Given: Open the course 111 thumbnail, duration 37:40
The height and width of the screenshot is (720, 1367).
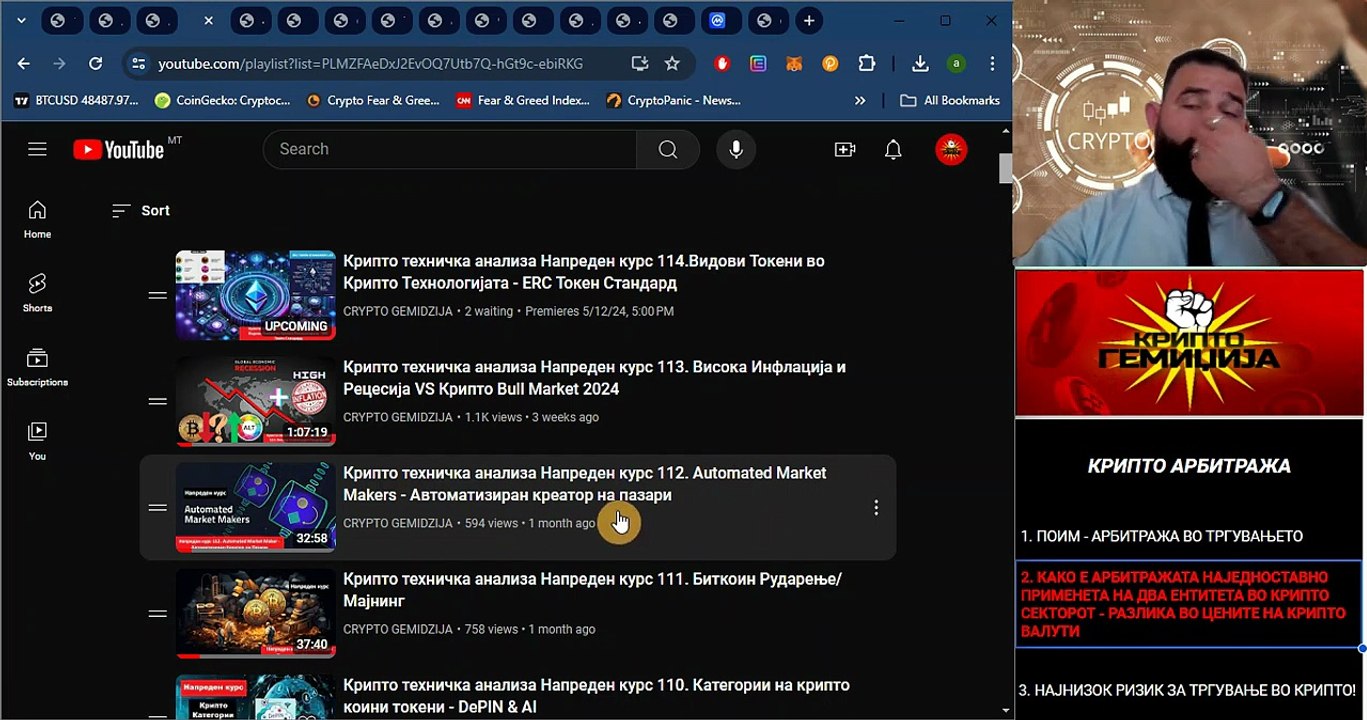Looking at the screenshot, I should (256, 613).
